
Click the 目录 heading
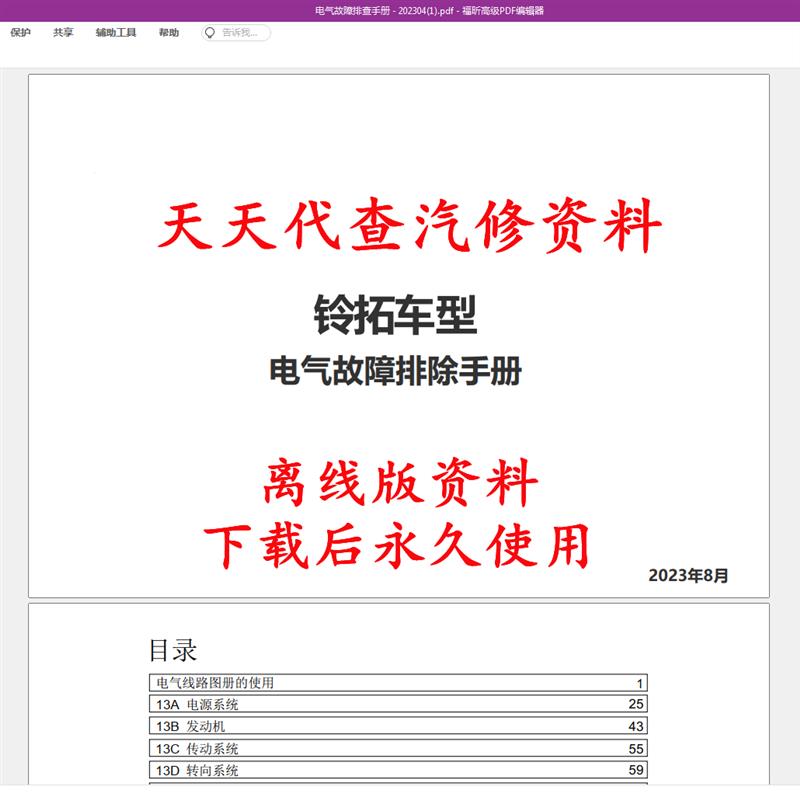[x=173, y=650]
